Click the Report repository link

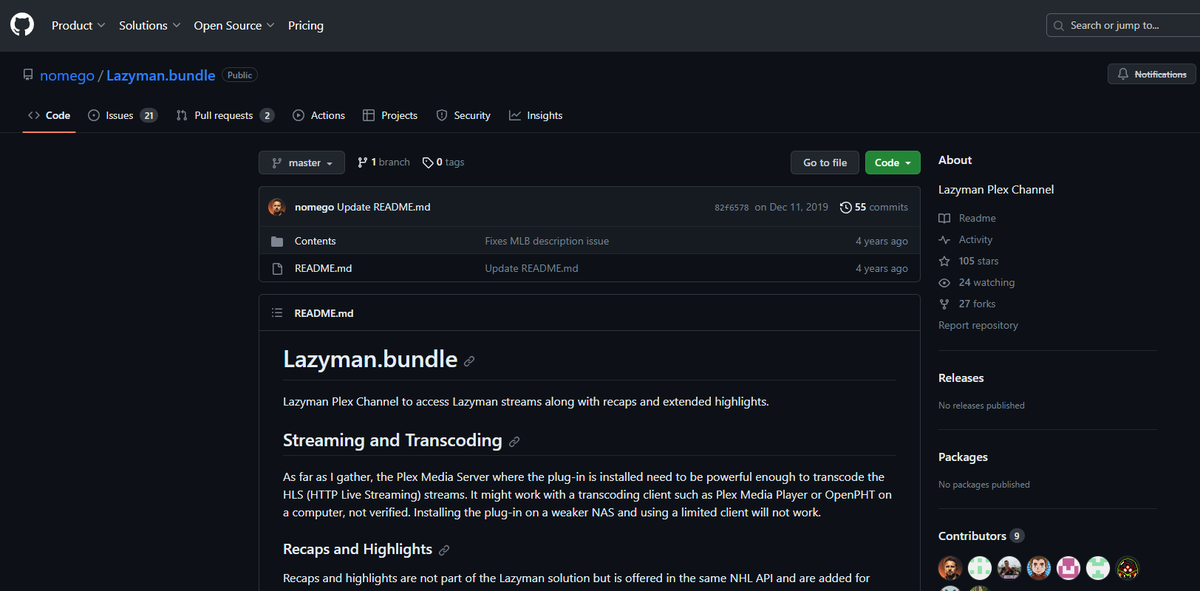click(x=978, y=325)
